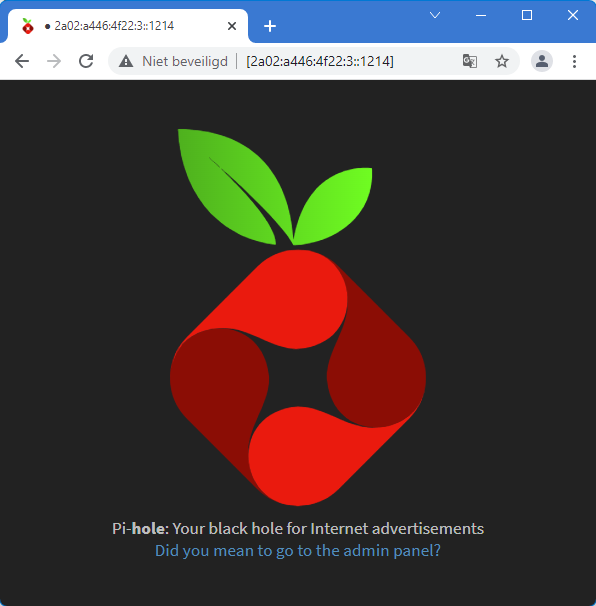Reload the Pi-hole page
596x606 pixels.
click(x=86, y=61)
